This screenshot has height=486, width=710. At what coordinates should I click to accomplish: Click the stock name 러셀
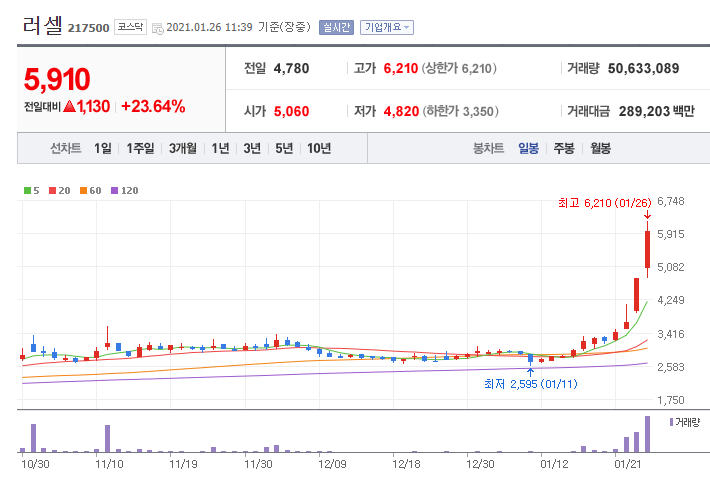[42, 25]
